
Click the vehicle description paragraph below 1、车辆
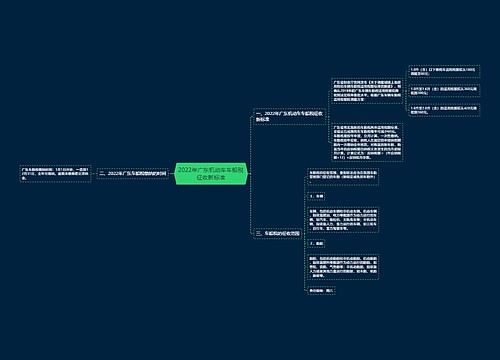pos(343,220)
